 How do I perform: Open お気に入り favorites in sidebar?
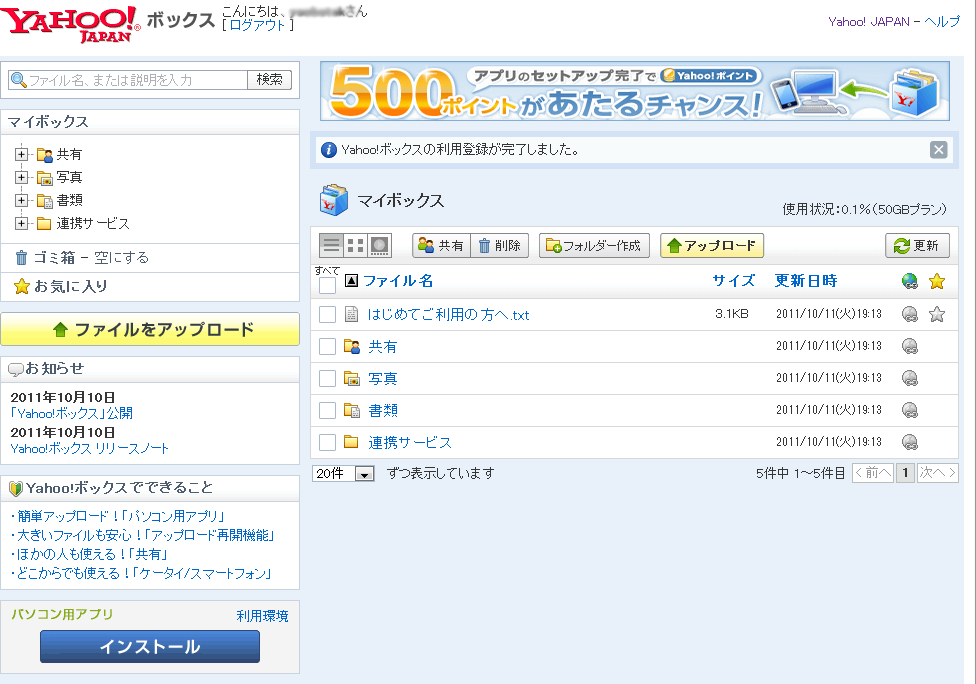click(x=70, y=286)
